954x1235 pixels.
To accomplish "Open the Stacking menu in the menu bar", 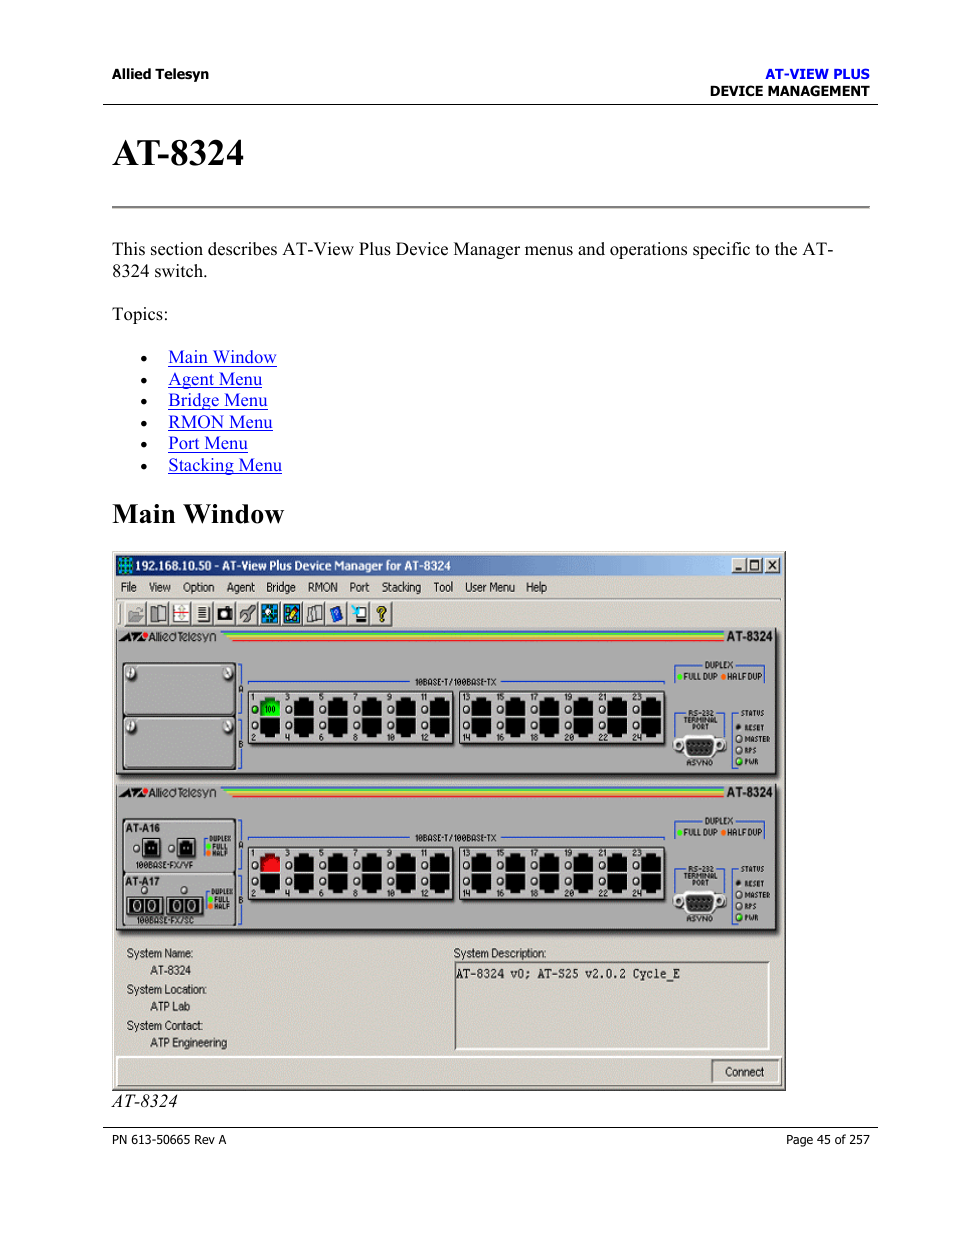I will pos(401,588).
